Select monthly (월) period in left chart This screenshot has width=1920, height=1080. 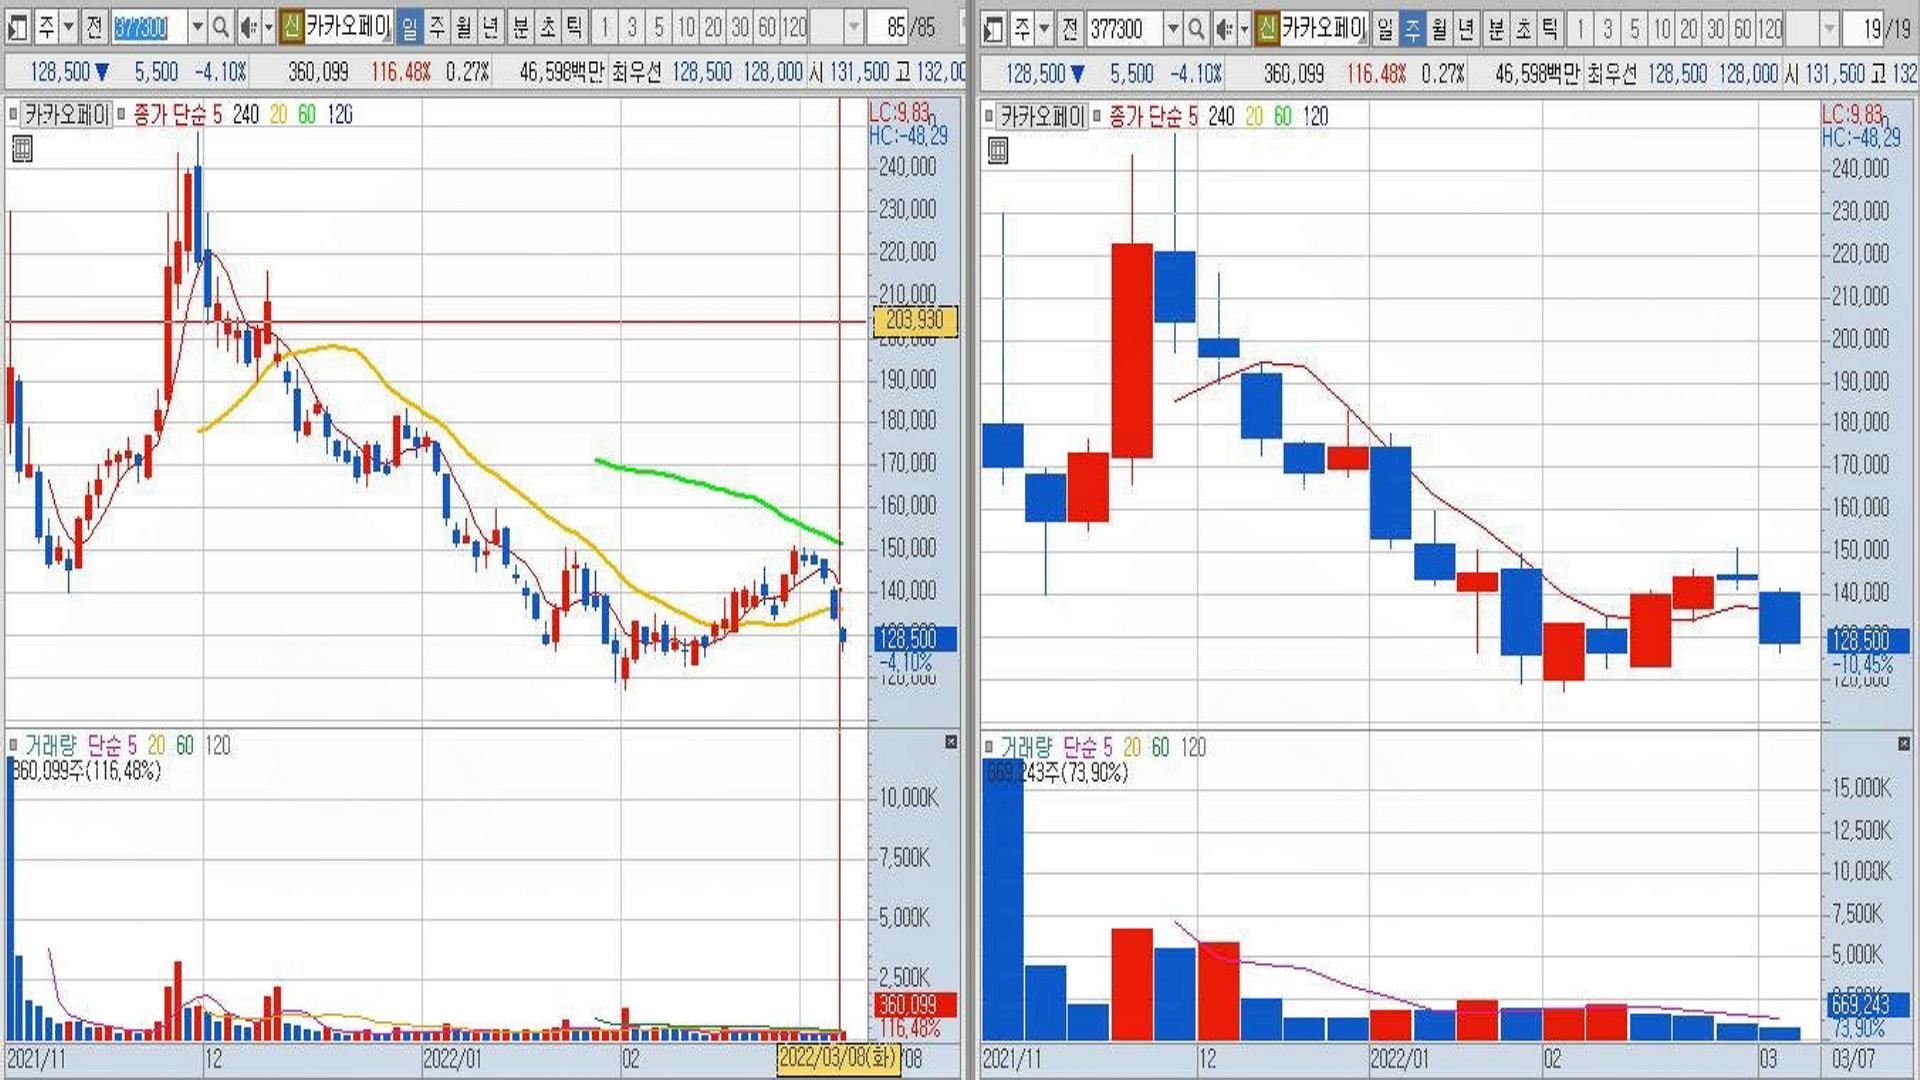click(x=464, y=28)
